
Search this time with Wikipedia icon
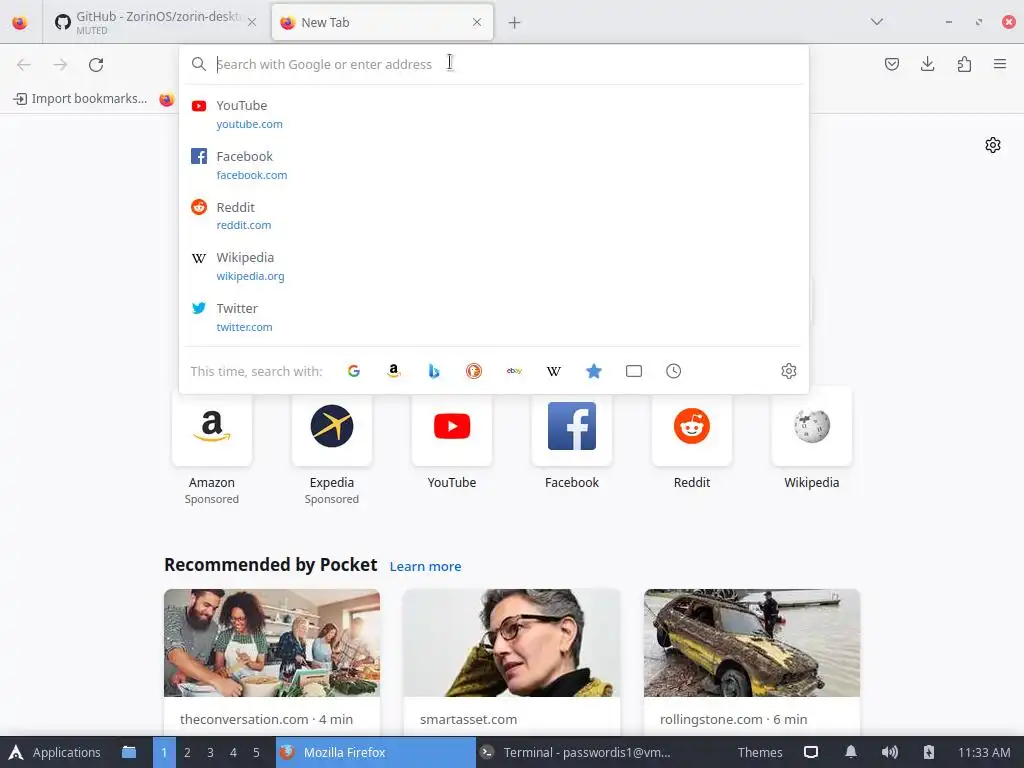point(554,371)
